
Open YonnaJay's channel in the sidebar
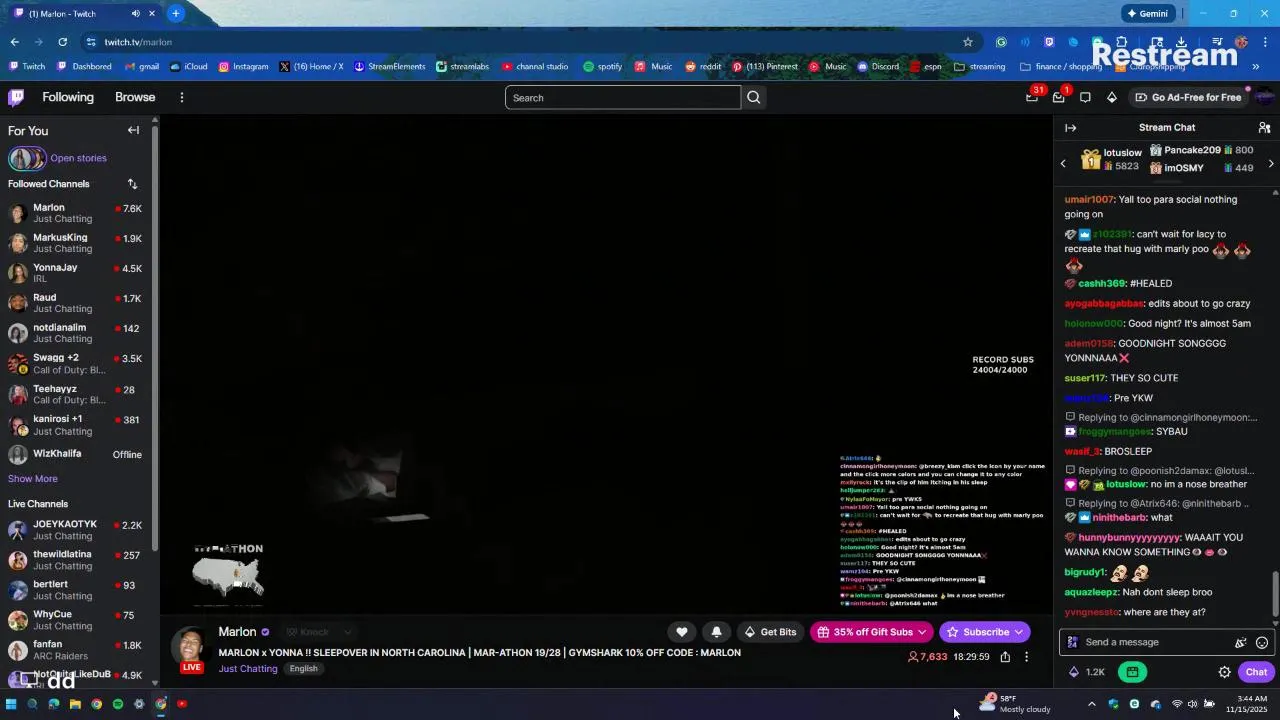click(75, 273)
